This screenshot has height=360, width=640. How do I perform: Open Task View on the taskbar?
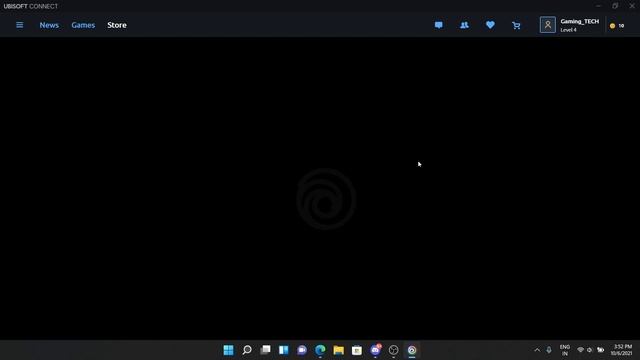click(x=265, y=350)
